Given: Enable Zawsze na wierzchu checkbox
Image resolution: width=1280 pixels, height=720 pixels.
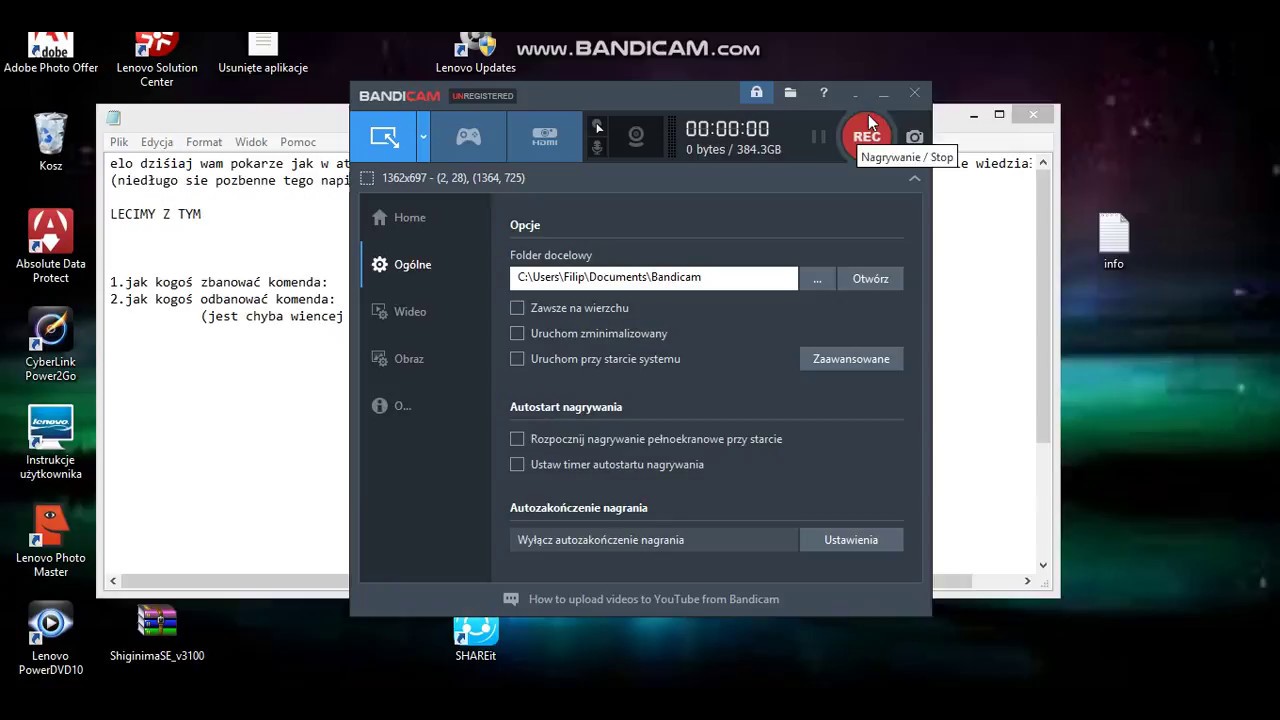Looking at the screenshot, I should pos(517,308).
